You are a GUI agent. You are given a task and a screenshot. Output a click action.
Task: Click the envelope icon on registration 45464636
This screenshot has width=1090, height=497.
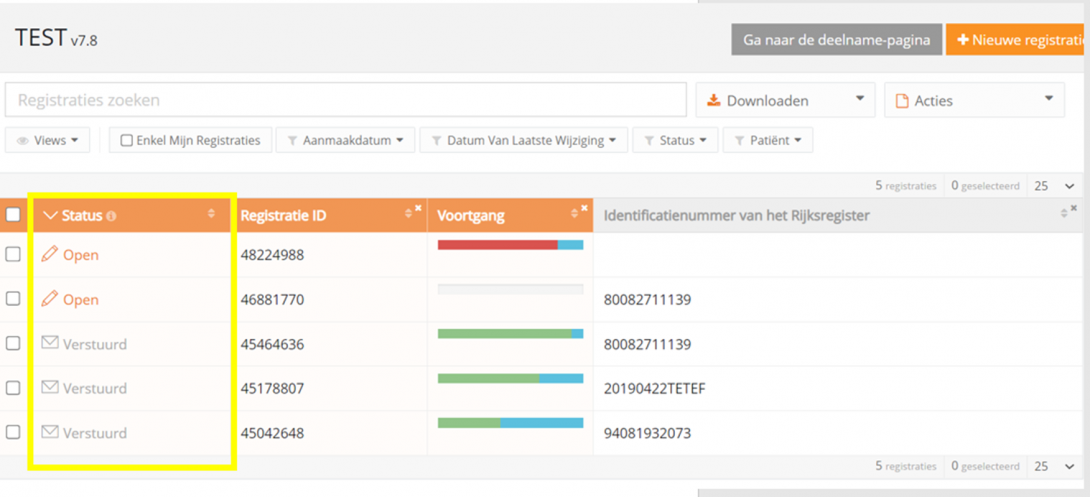pyautogui.click(x=50, y=344)
